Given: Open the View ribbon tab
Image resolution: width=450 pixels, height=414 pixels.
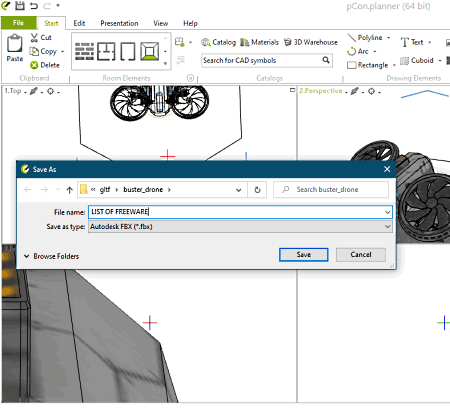Looking at the screenshot, I should [160, 23].
